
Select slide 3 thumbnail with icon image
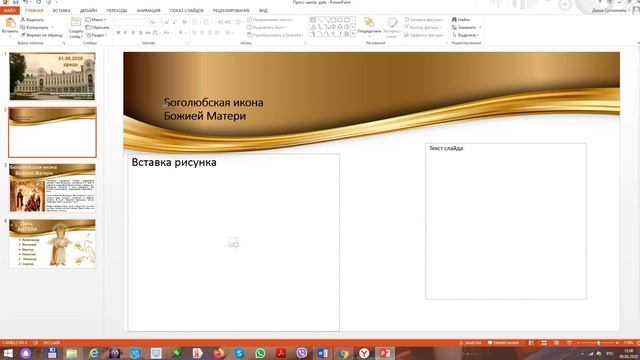click(x=52, y=188)
